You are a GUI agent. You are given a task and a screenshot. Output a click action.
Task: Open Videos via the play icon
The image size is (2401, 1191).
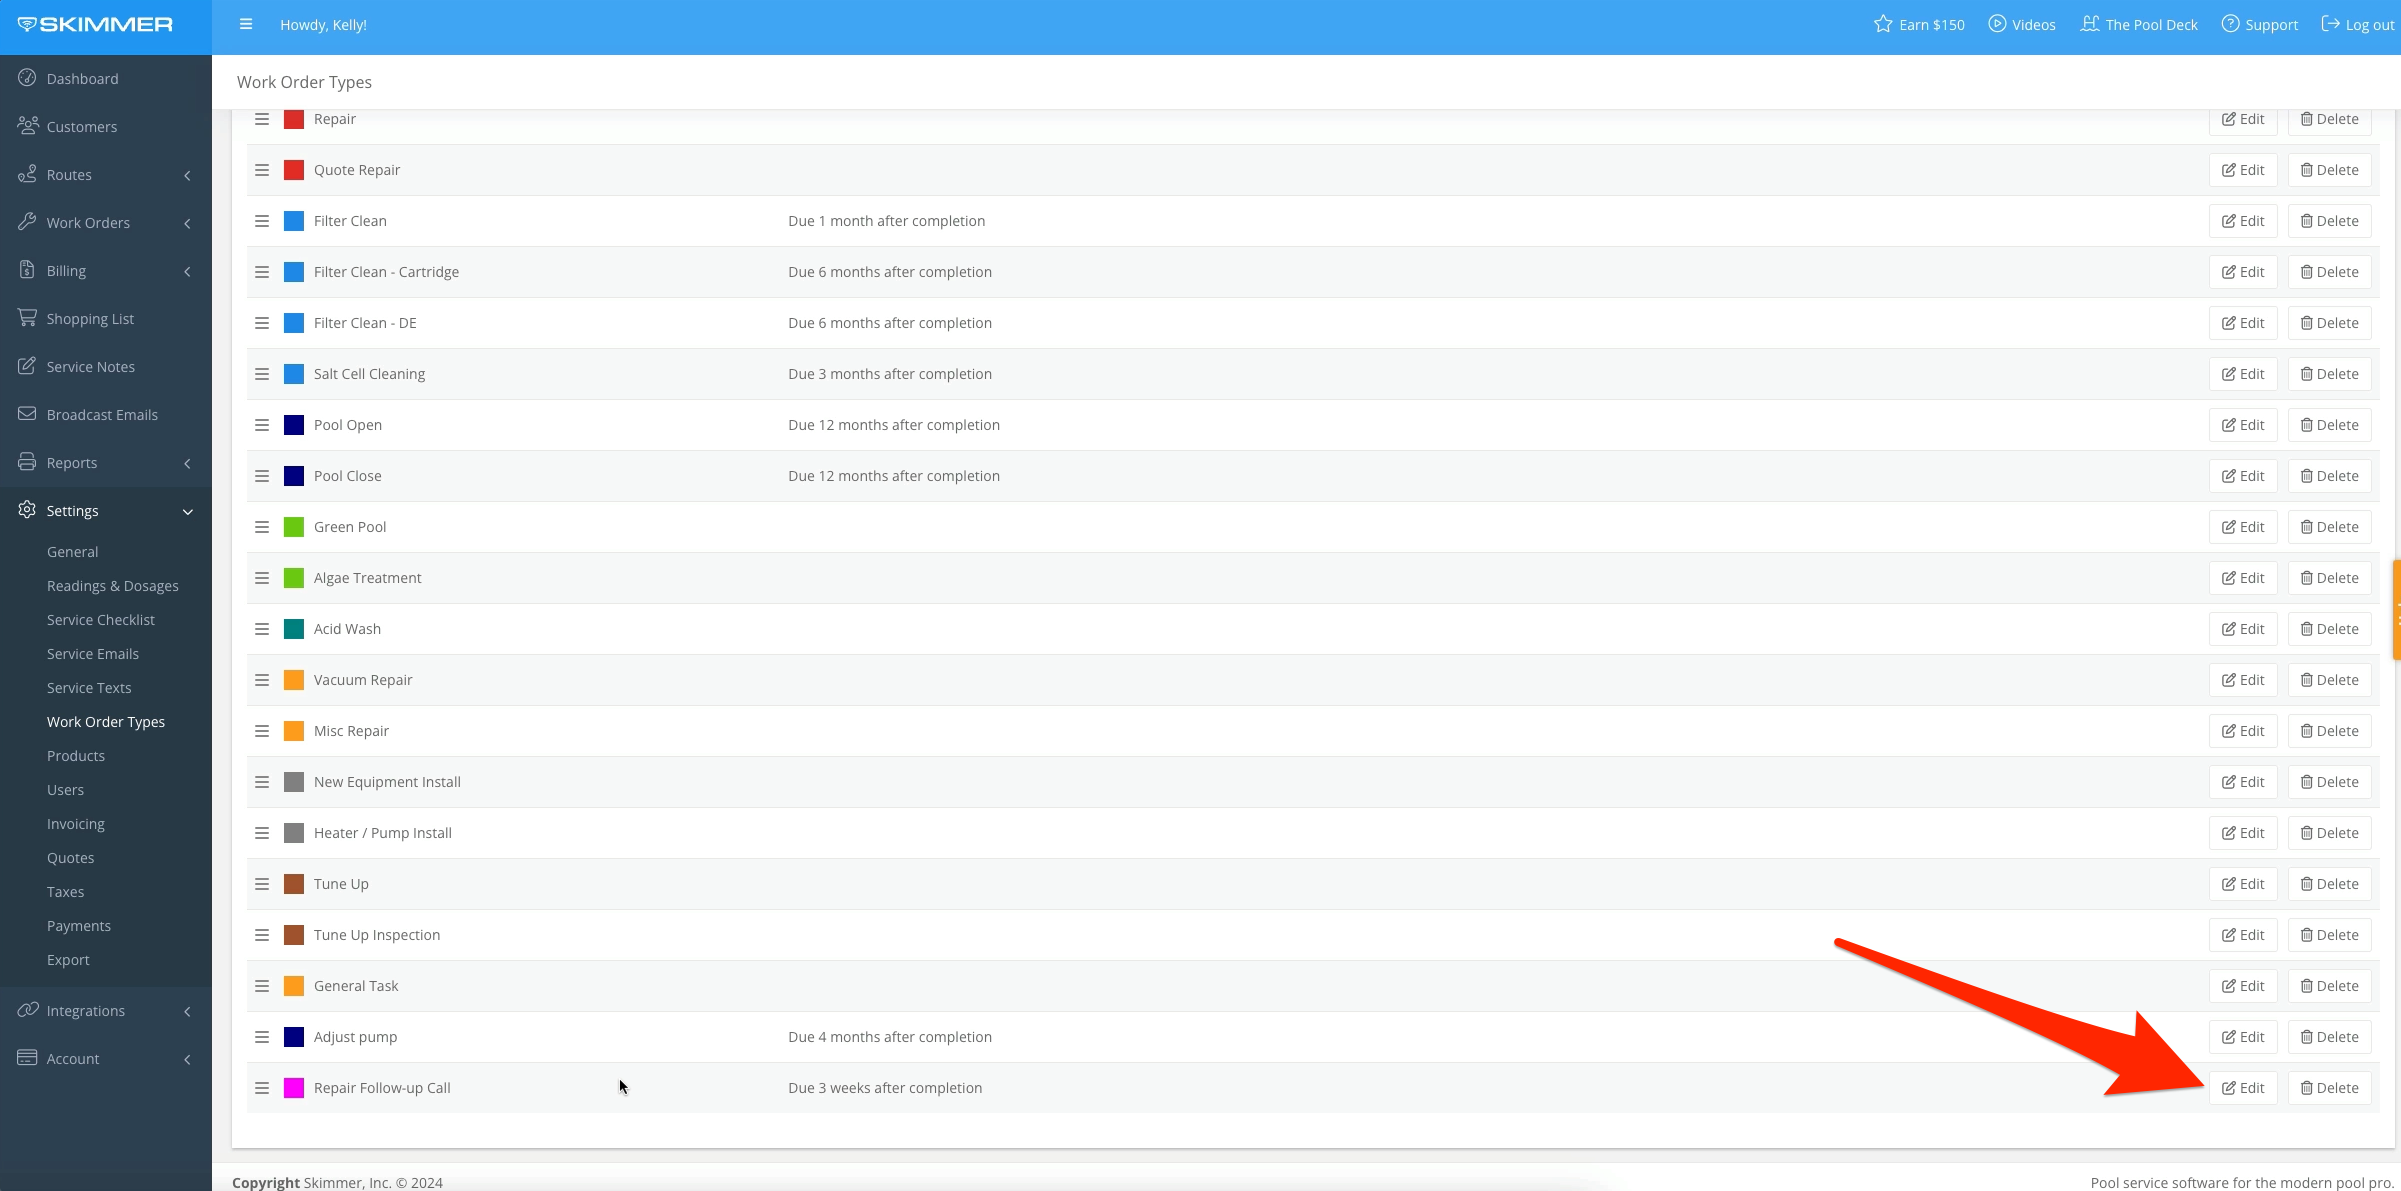click(1995, 24)
